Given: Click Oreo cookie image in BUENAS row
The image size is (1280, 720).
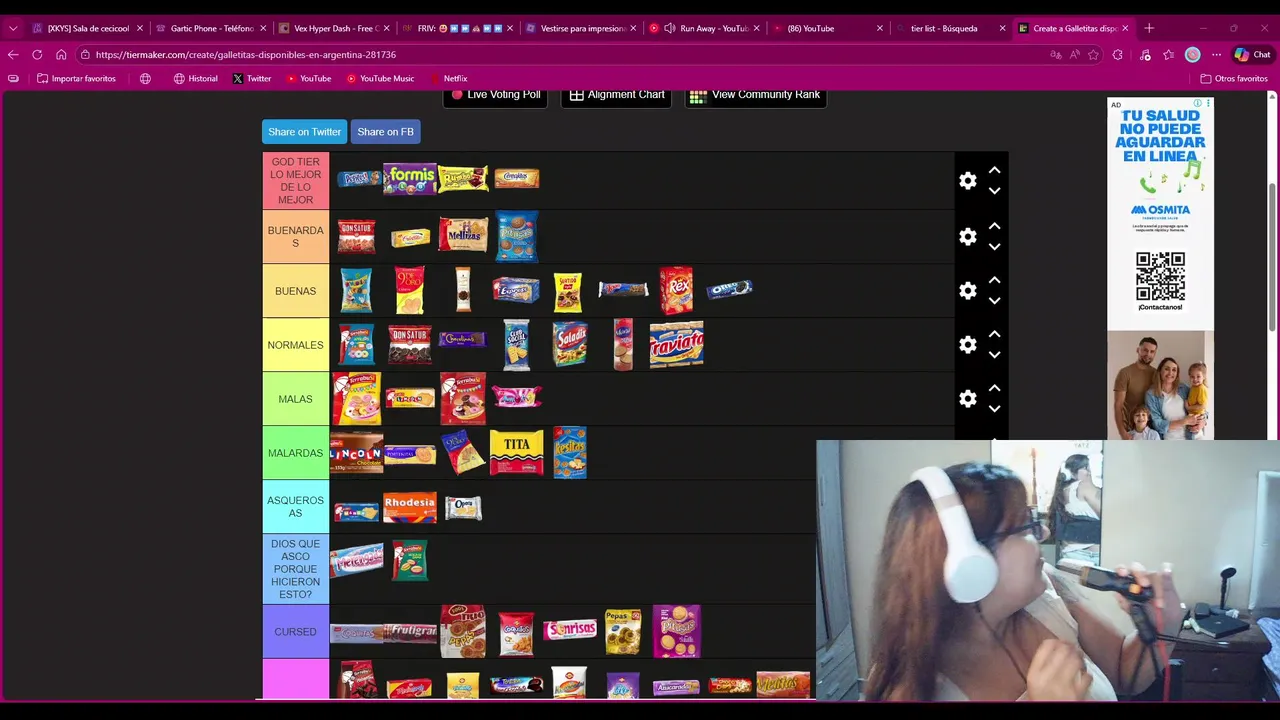Looking at the screenshot, I should [729, 290].
